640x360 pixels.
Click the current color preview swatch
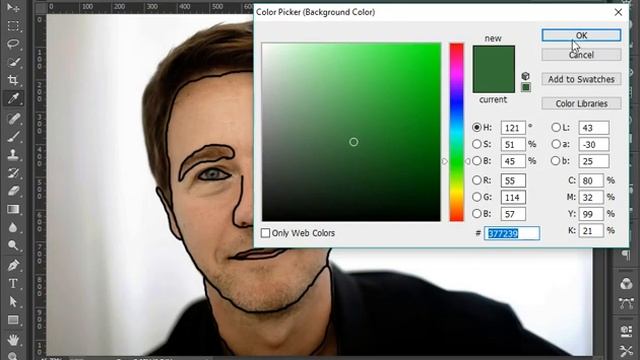pos(493,81)
